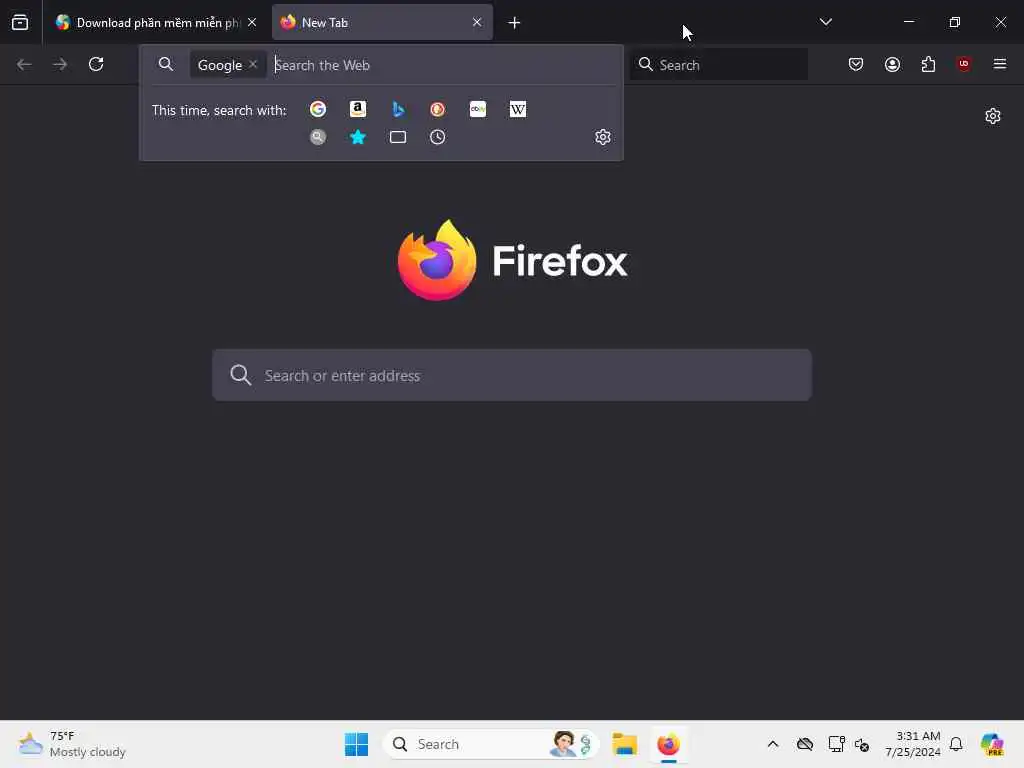Image resolution: width=1024 pixels, height=768 pixels.
Task: Open the Firefox application menu
Action: point(1000,64)
